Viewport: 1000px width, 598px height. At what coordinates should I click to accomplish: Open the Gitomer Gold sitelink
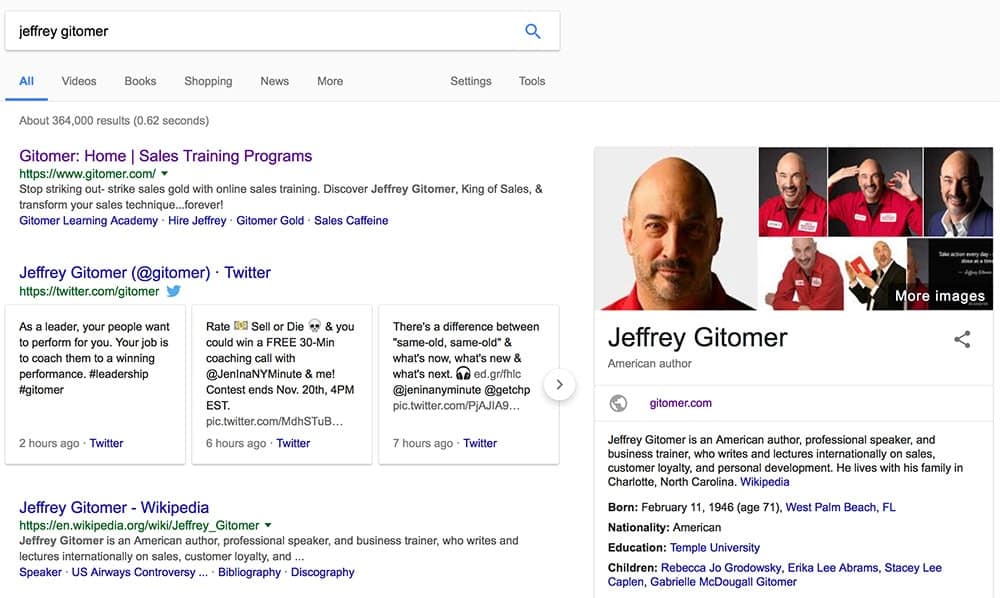pyautogui.click(x=270, y=221)
